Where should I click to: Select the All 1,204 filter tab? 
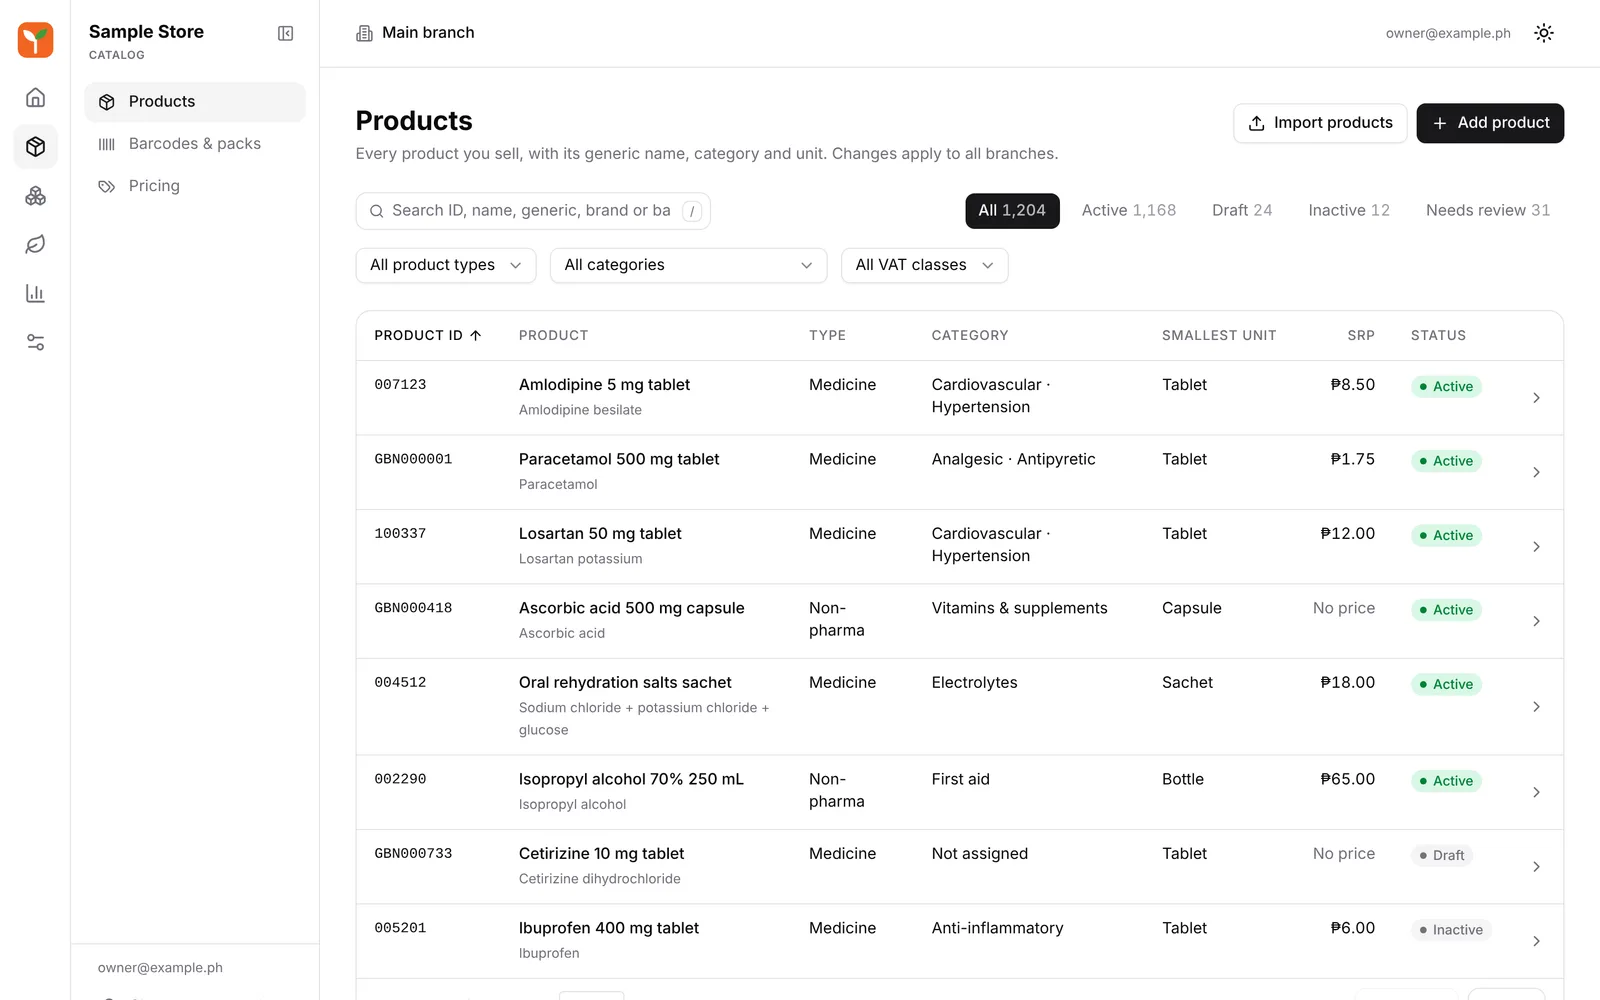coord(1012,210)
